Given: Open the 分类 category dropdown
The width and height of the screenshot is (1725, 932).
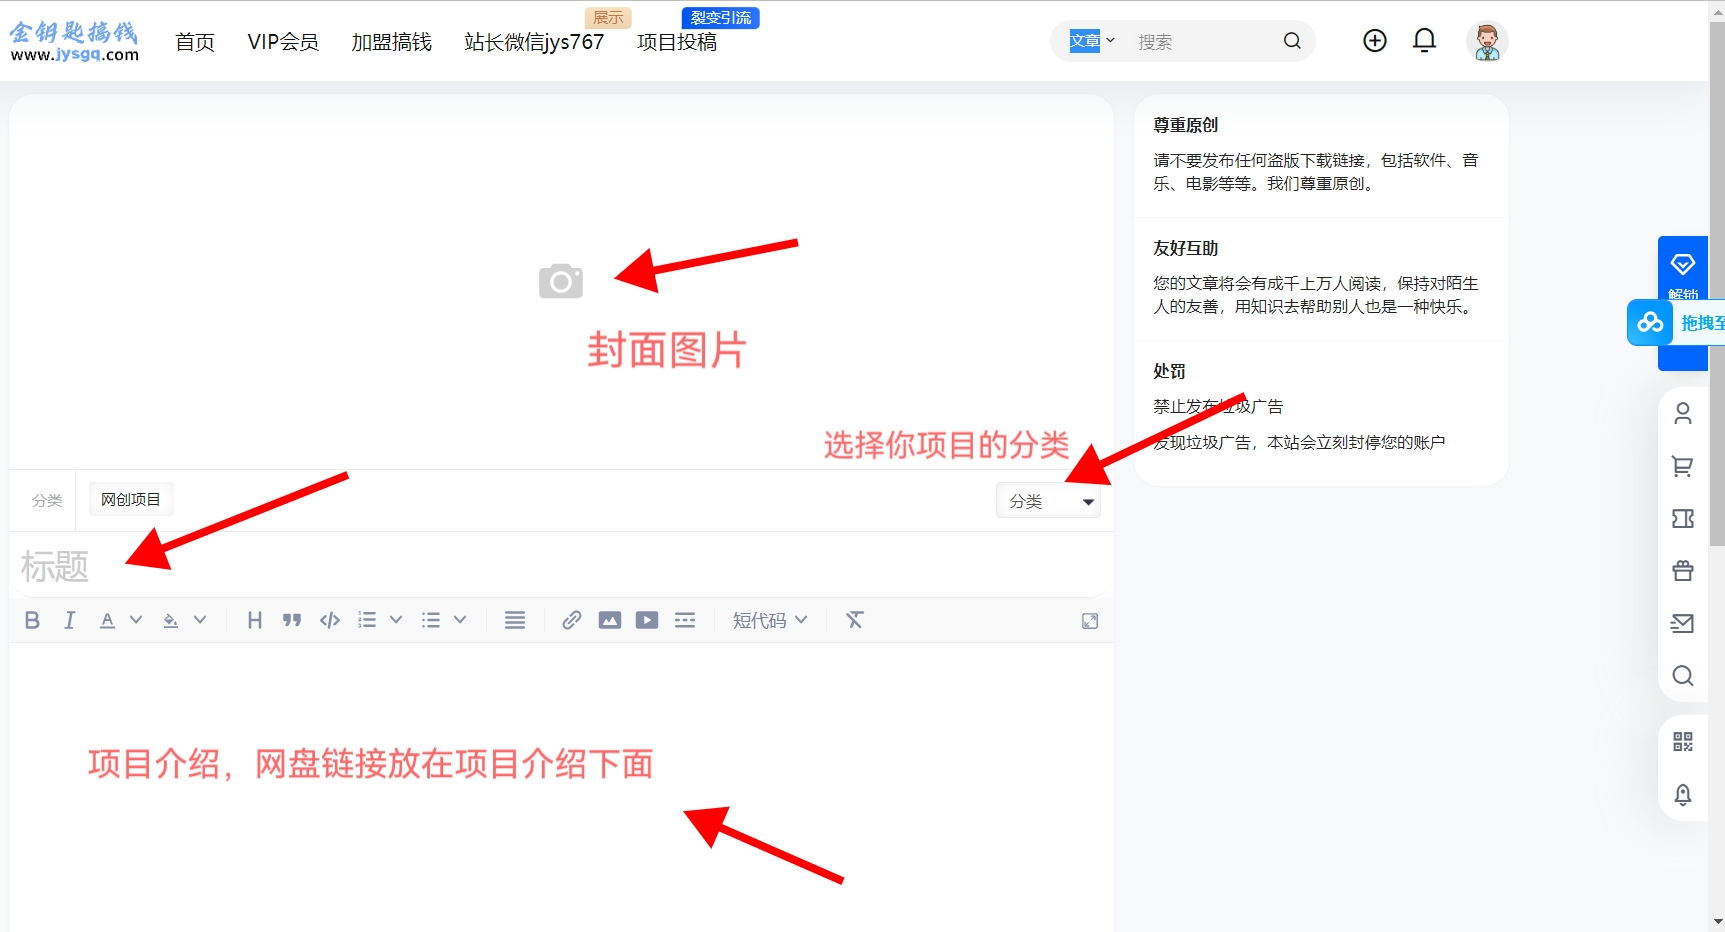Looking at the screenshot, I should [1048, 501].
